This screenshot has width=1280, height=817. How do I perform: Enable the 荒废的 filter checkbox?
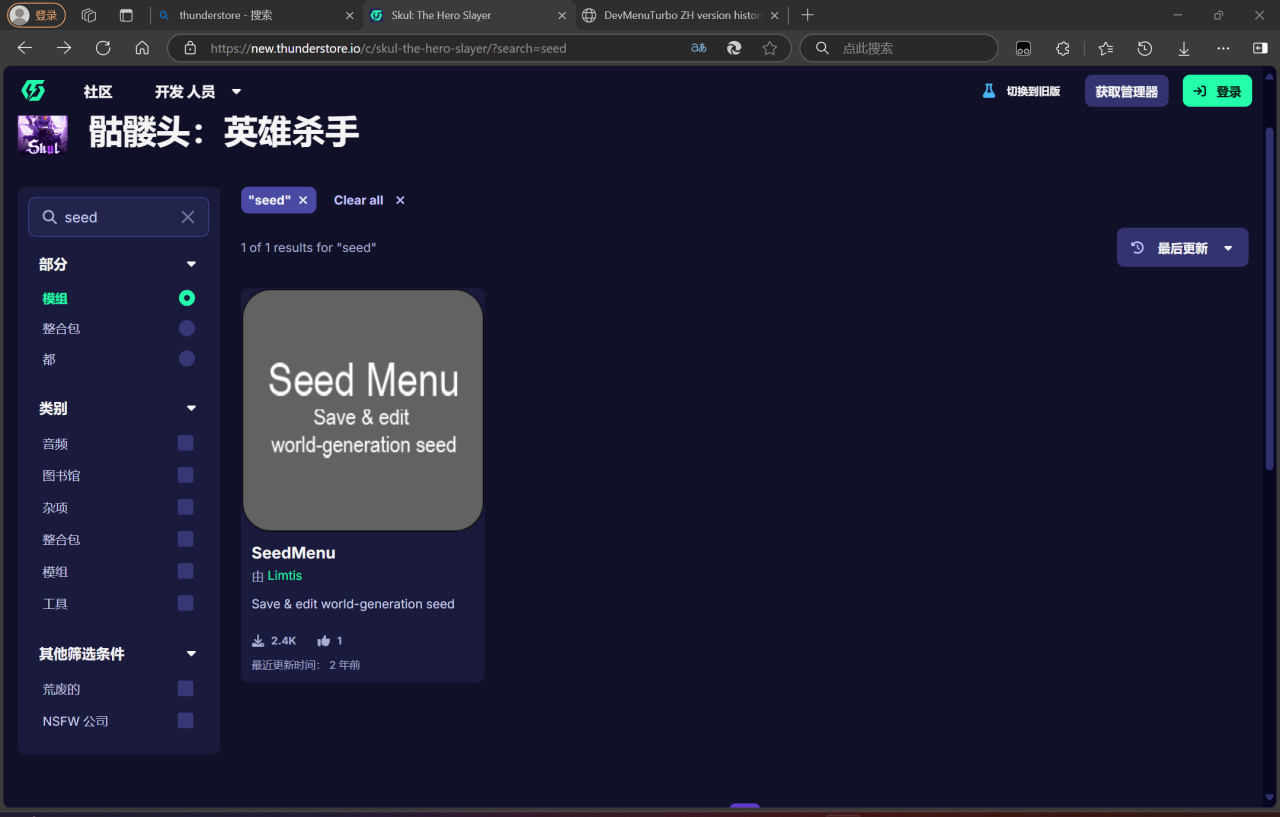(185, 688)
